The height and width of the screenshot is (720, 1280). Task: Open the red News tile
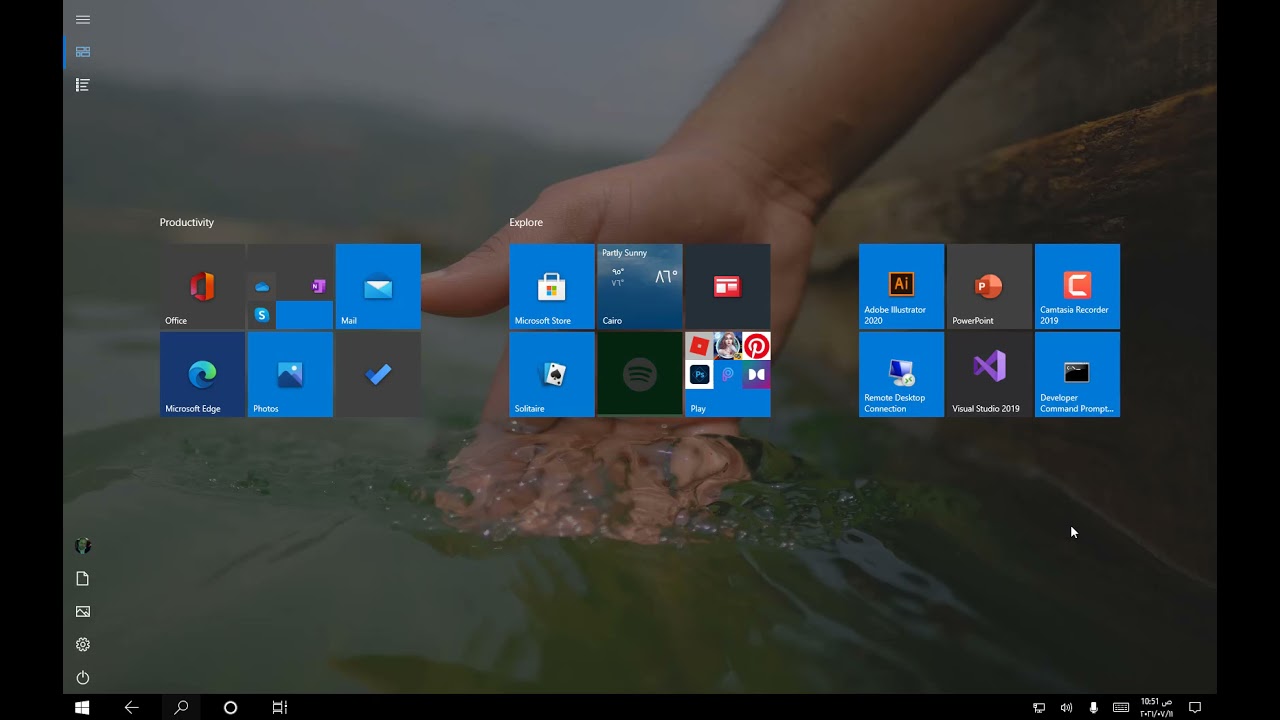728,286
